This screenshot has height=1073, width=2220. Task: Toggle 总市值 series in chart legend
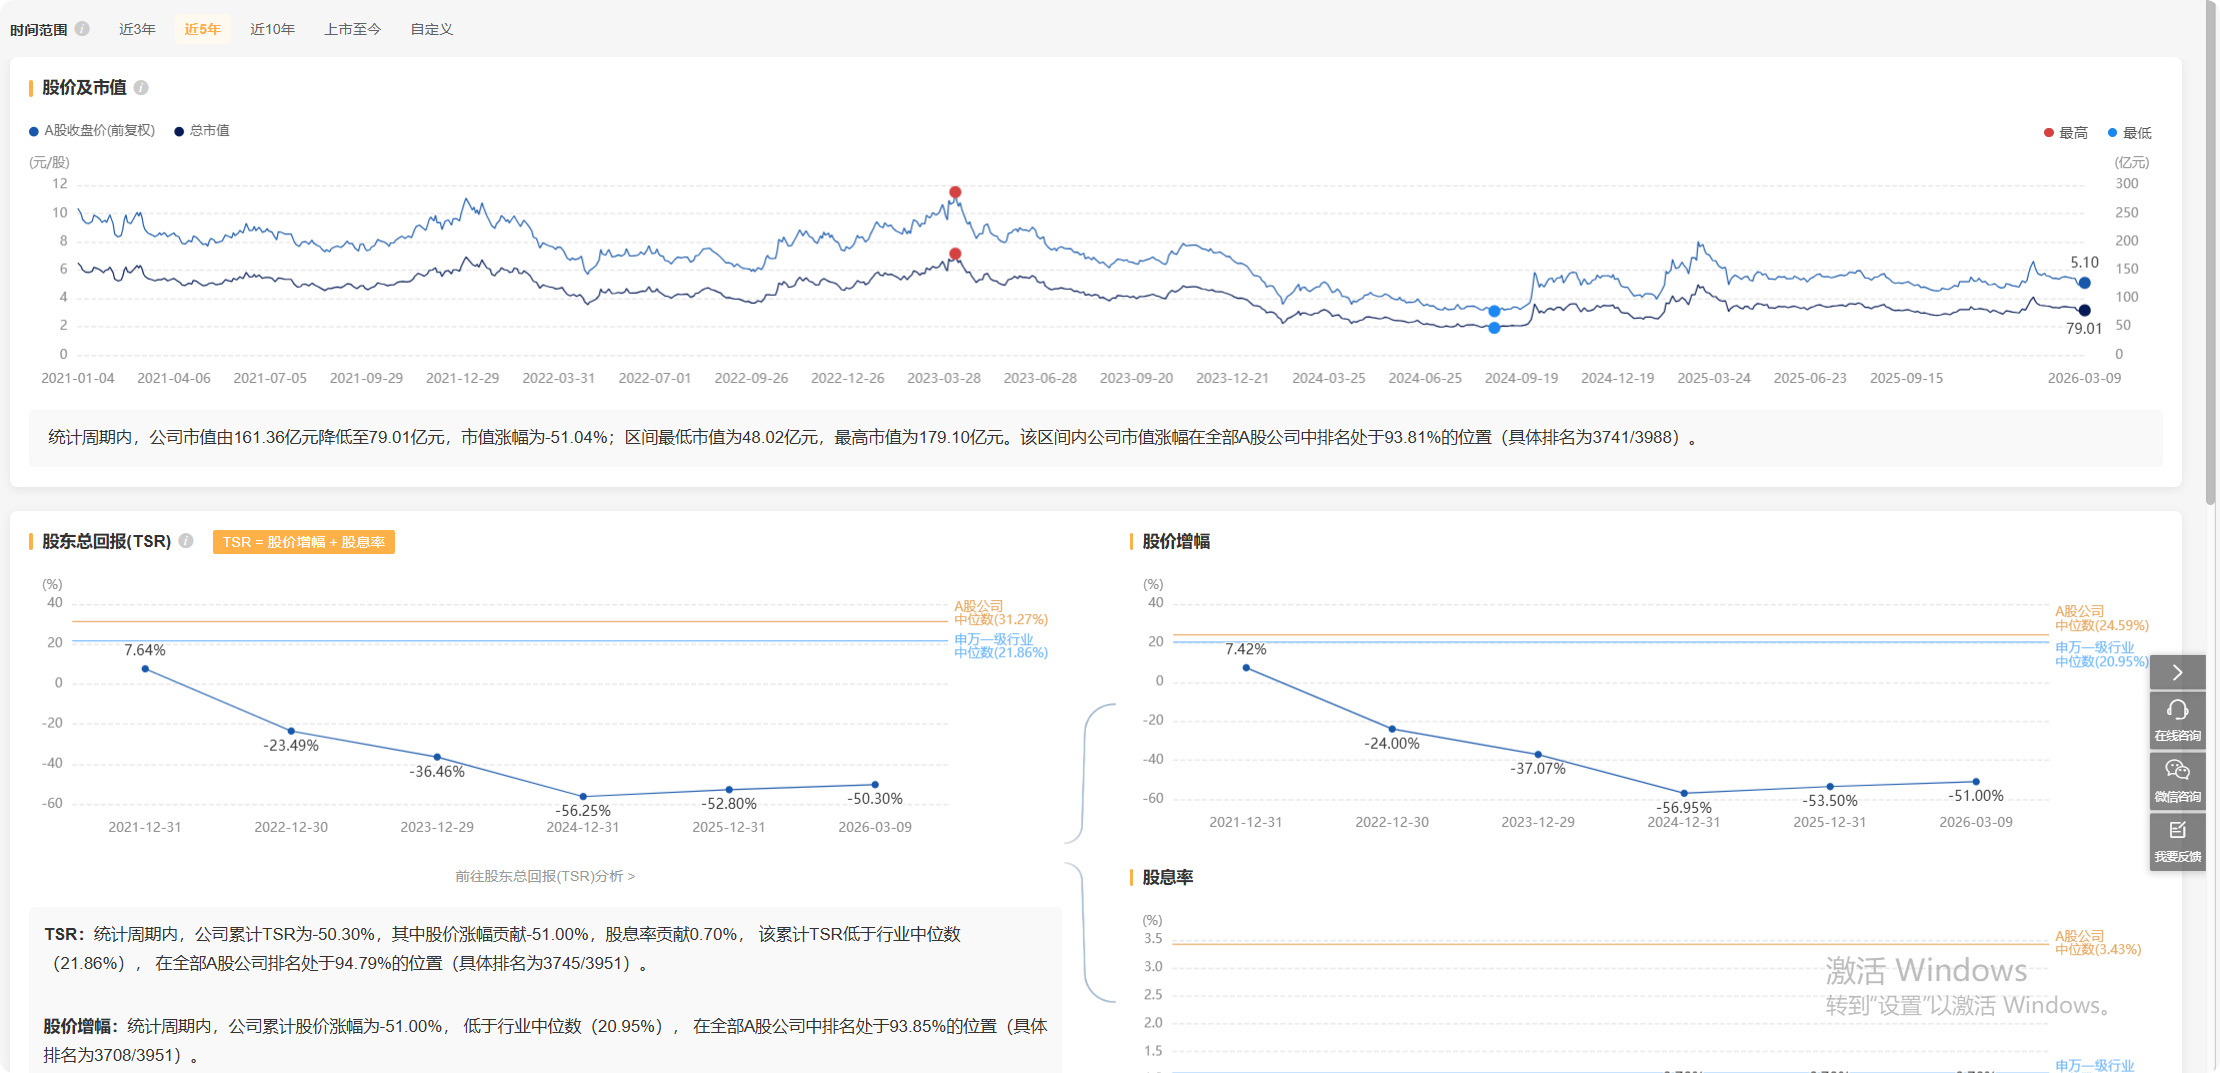click(x=202, y=131)
